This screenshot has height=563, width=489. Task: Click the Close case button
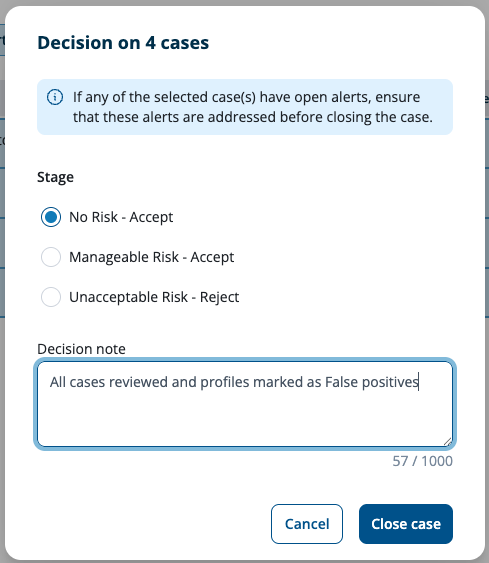[x=406, y=524]
